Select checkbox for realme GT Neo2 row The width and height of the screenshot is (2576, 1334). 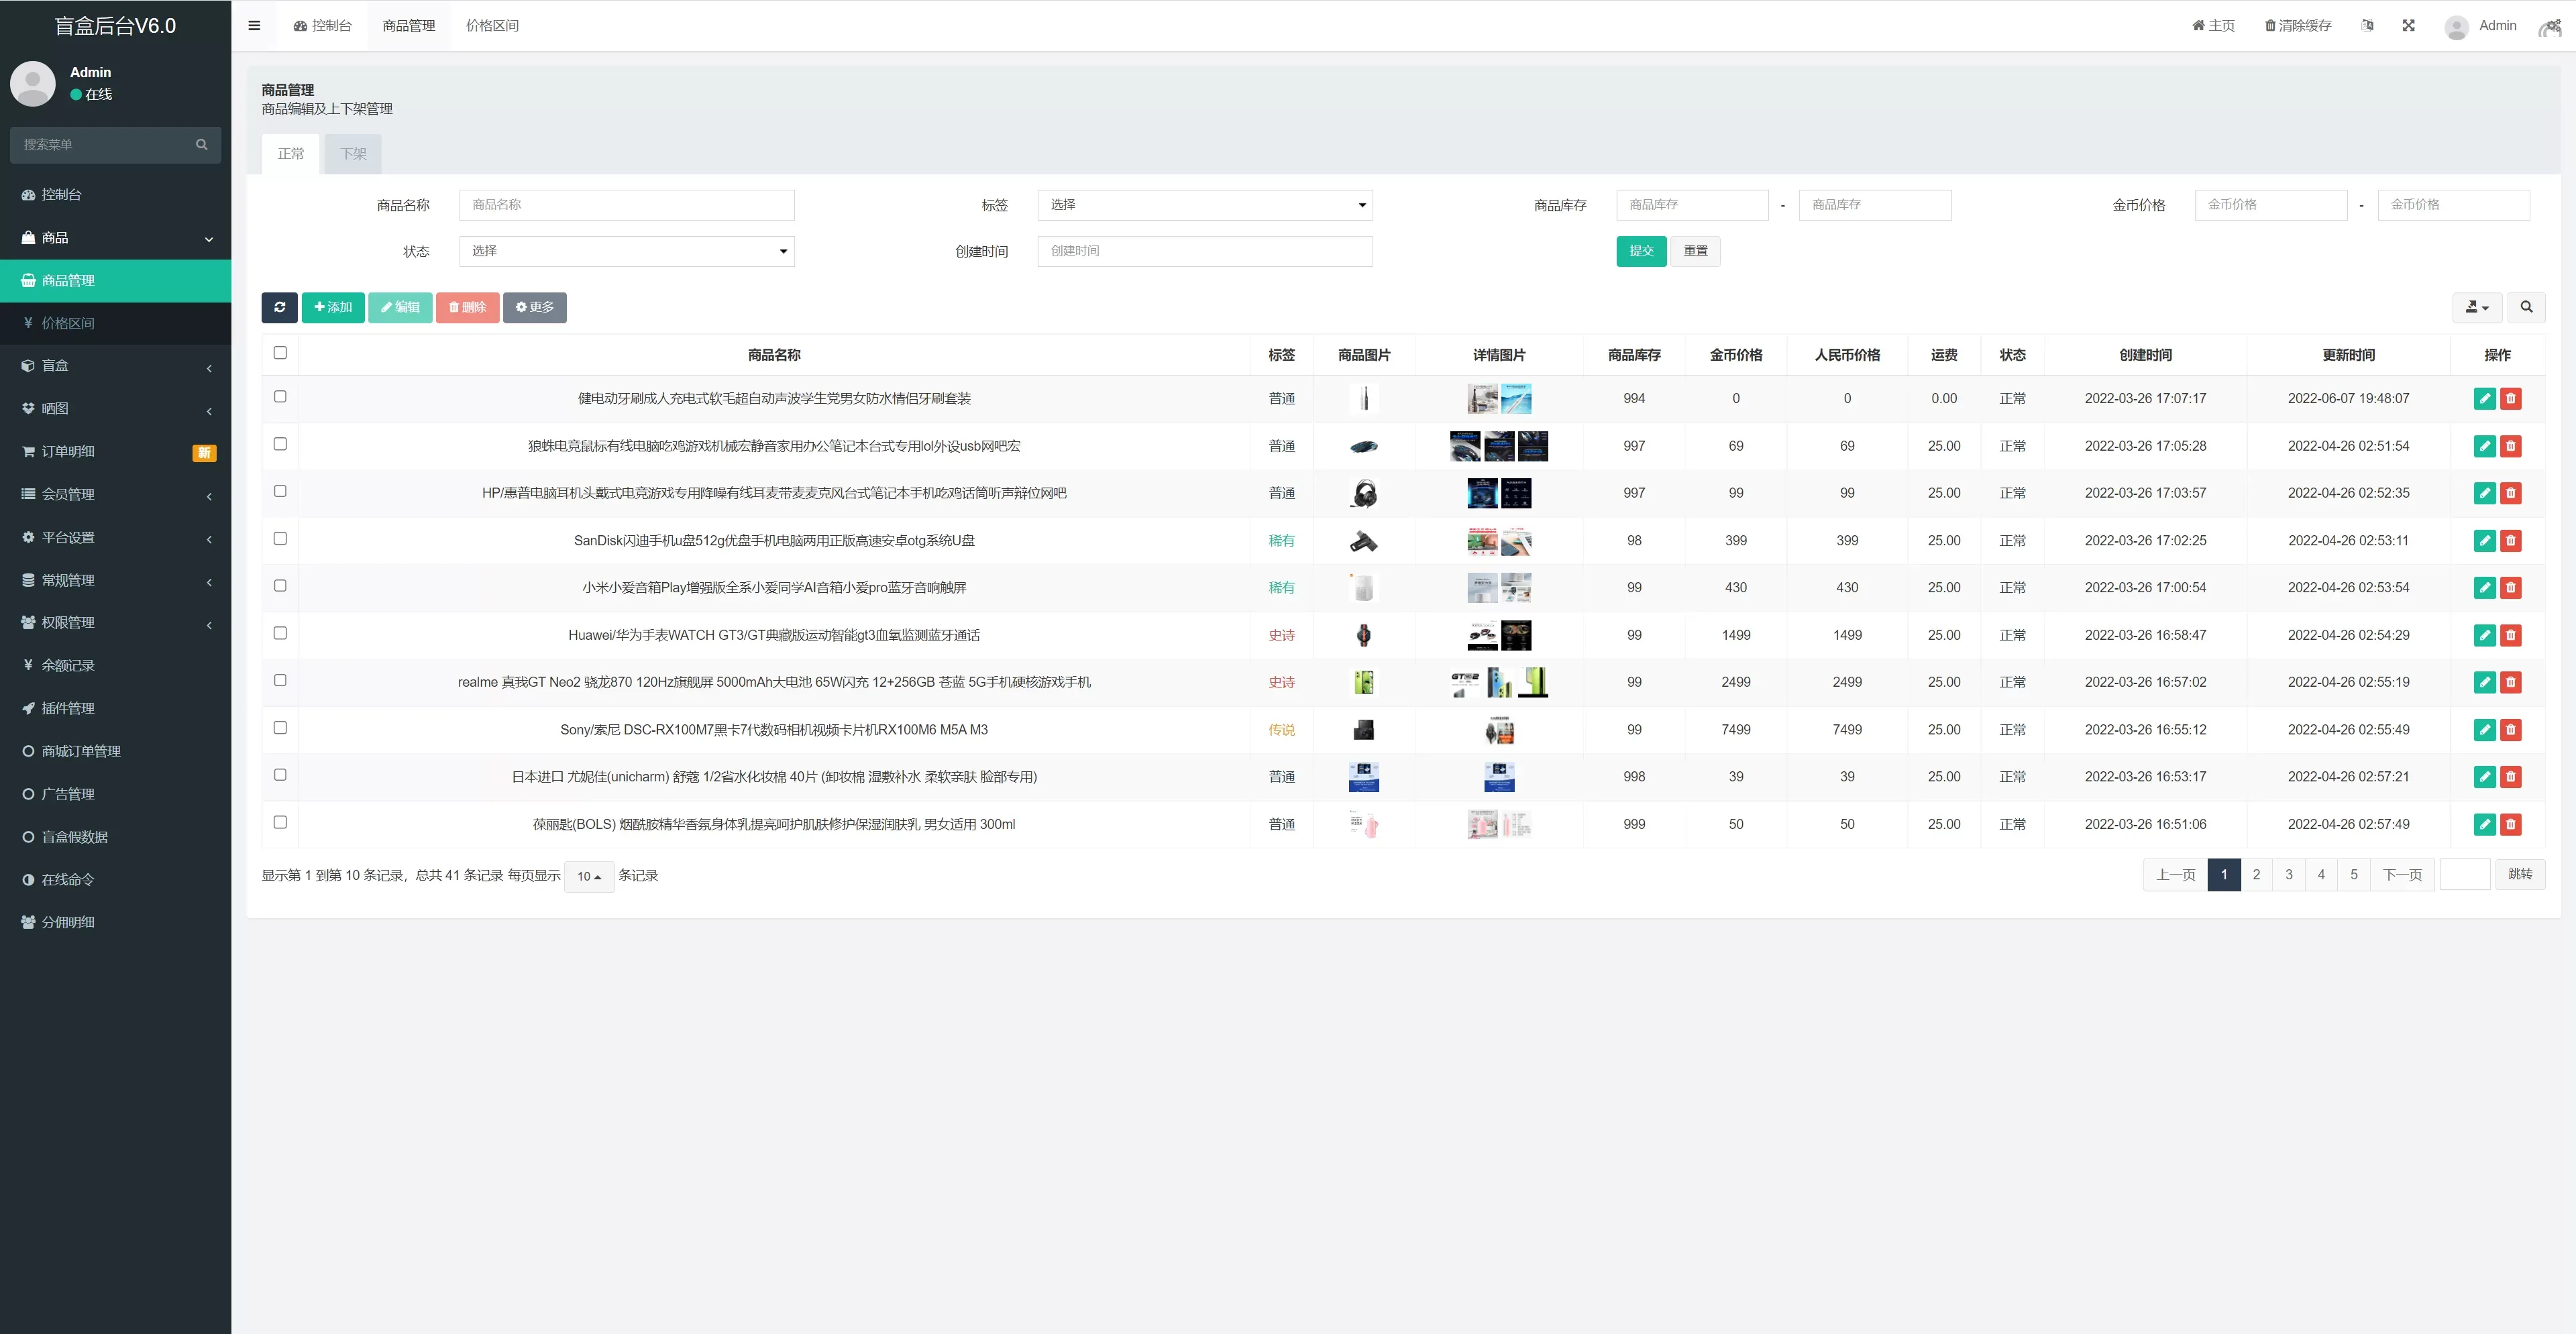[x=280, y=680]
